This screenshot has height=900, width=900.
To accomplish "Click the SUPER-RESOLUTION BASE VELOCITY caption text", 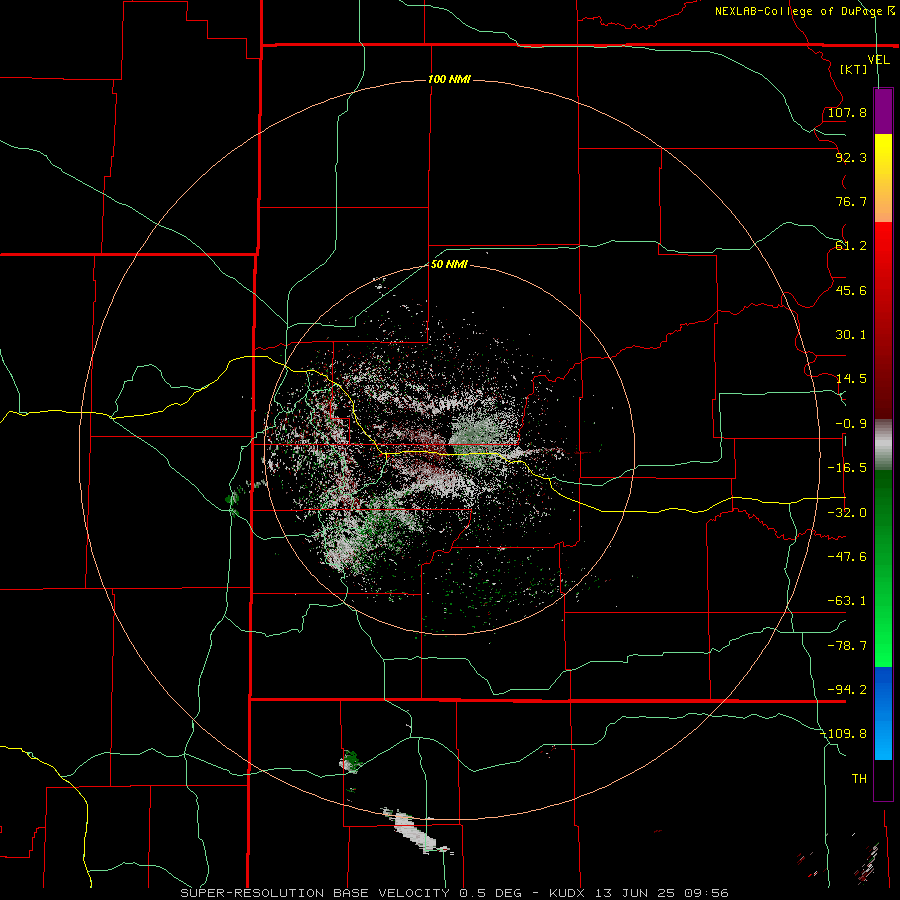I will click(x=315, y=893).
